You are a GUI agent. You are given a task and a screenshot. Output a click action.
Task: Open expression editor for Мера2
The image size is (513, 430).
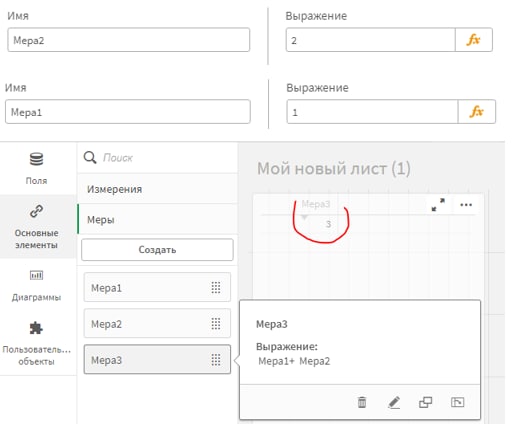tap(473, 40)
